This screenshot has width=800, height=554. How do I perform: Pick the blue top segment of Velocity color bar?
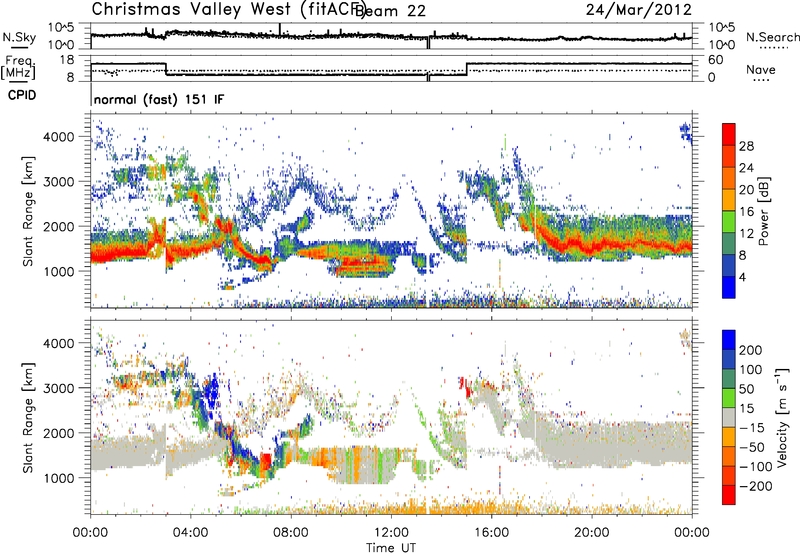[729, 340]
